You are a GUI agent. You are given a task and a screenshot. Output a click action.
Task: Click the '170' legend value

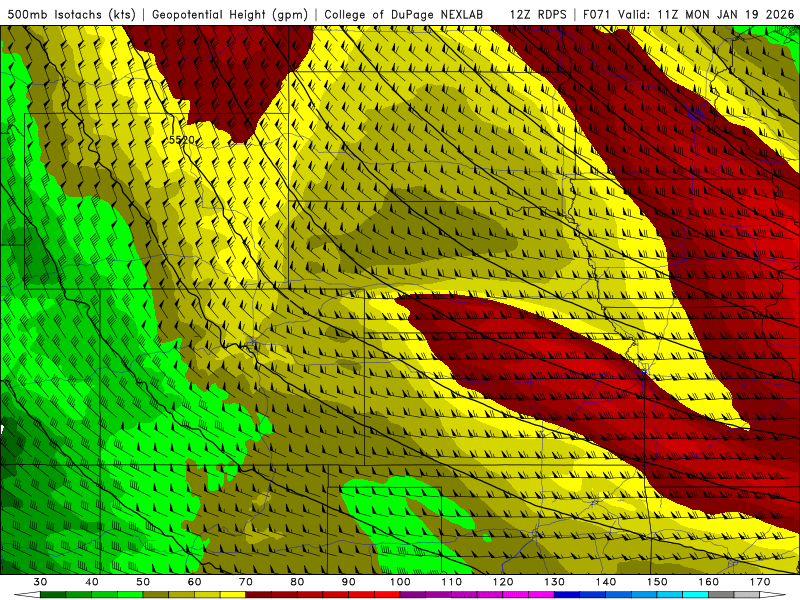click(x=760, y=582)
